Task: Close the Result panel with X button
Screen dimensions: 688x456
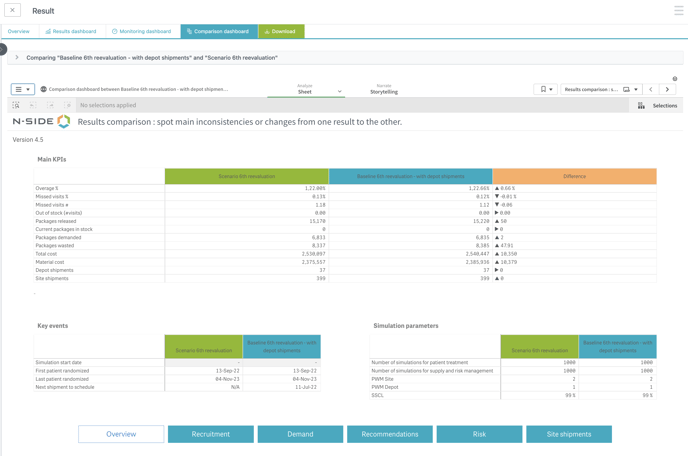Action: click(12, 11)
